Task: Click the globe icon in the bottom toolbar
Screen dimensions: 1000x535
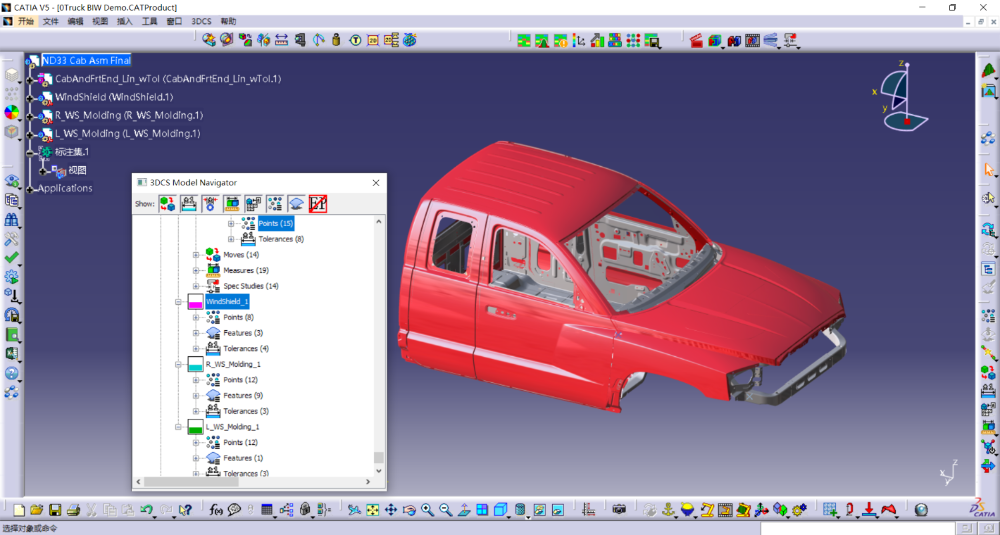Action: point(920,509)
